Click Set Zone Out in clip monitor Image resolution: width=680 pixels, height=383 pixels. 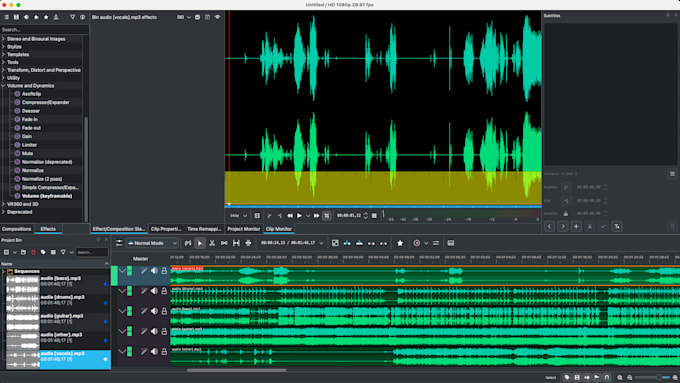click(x=280, y=216)
